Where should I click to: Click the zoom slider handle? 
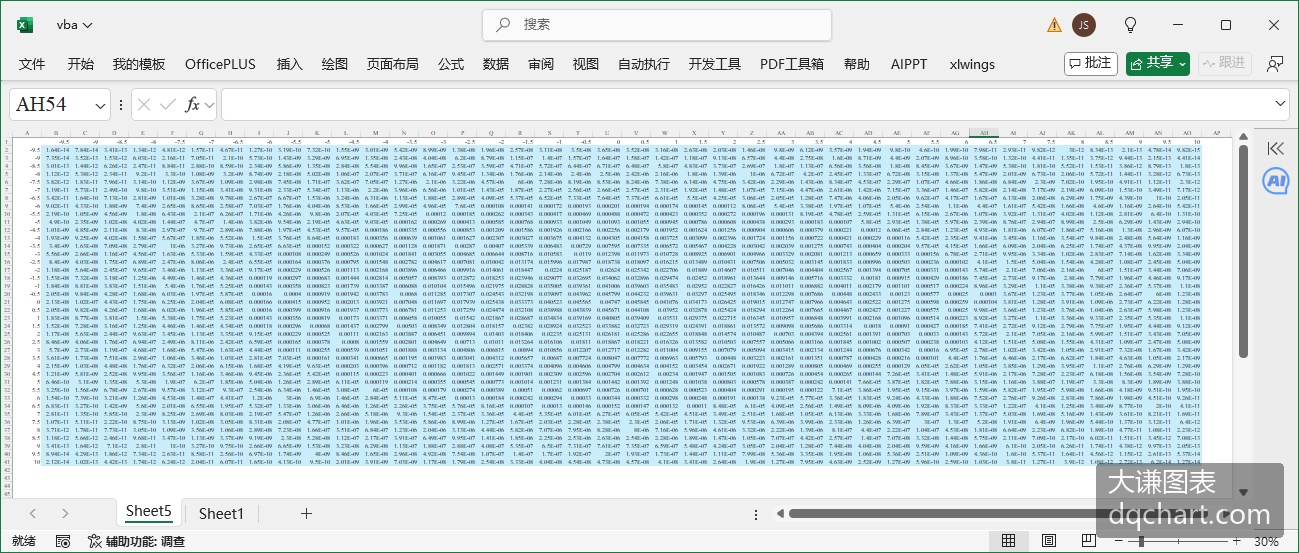(x=1143, y=541)
